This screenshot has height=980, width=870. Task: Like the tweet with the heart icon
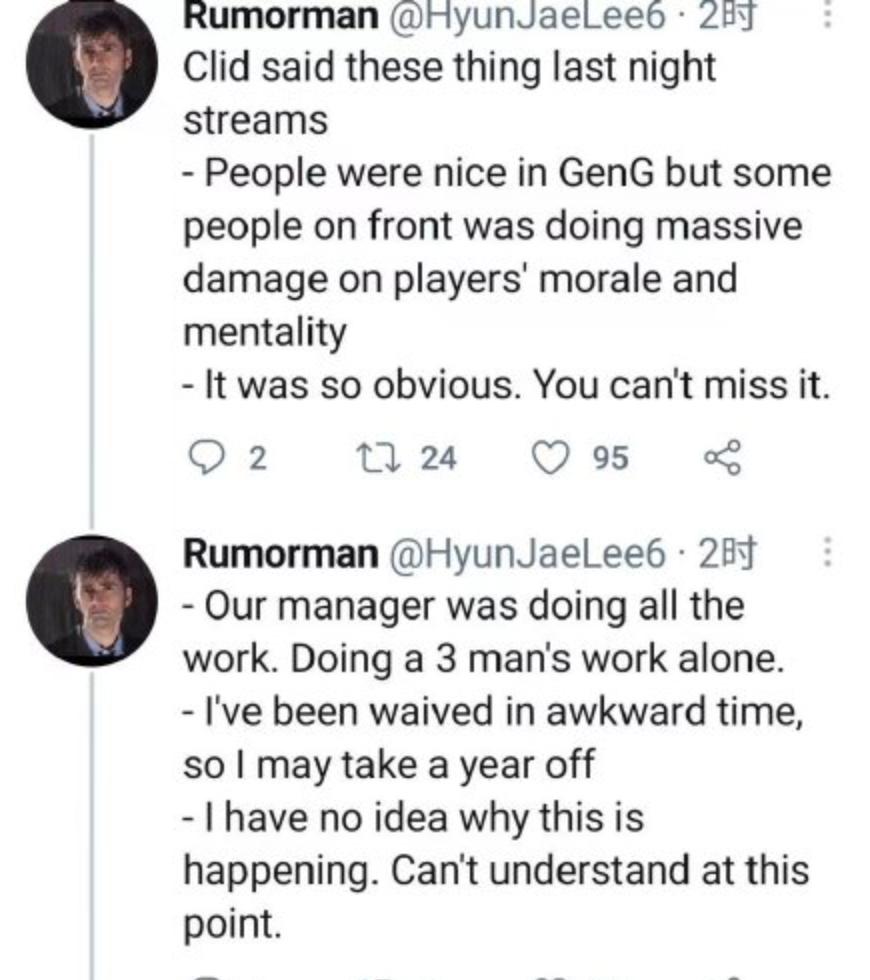pyautogui.click(x=549, y=458)
